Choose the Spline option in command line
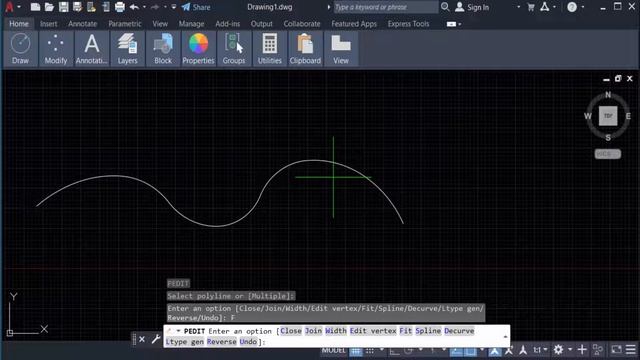This screenshot has width=640, height=360. pyautogui.click(x=428, y=331)
